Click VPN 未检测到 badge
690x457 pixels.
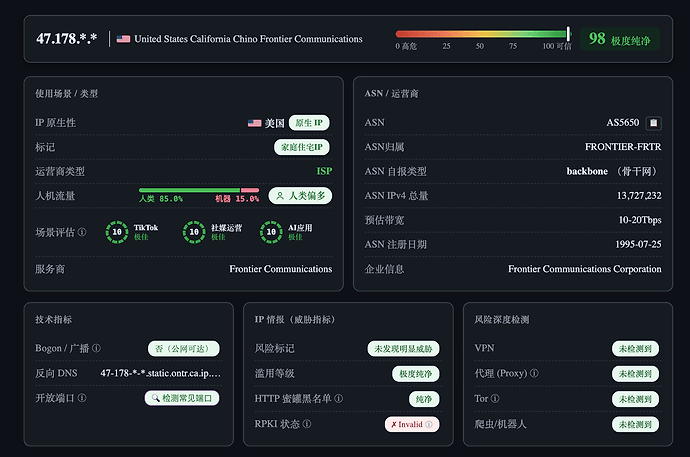pos(635,349)
